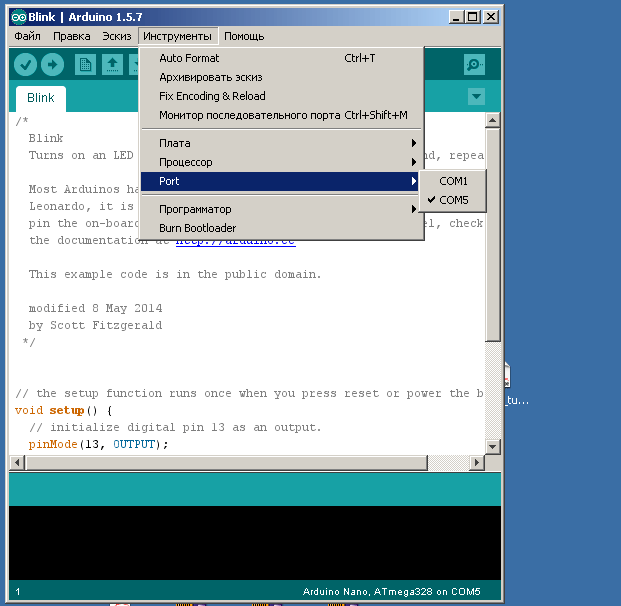Expand the Port submenu entry

pyautogui.click(x=280, y=181)
